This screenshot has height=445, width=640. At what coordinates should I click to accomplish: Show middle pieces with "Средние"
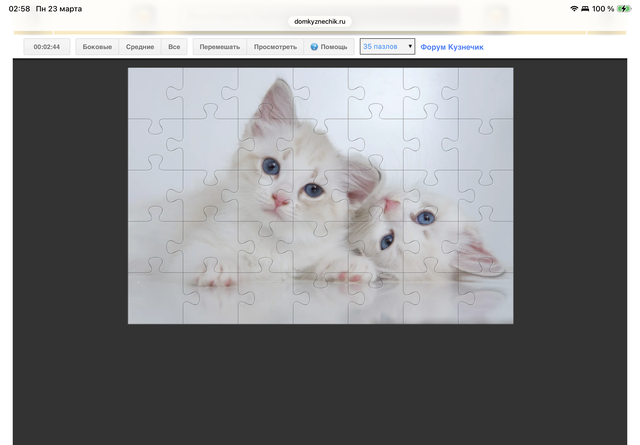(x=140, y=47)
